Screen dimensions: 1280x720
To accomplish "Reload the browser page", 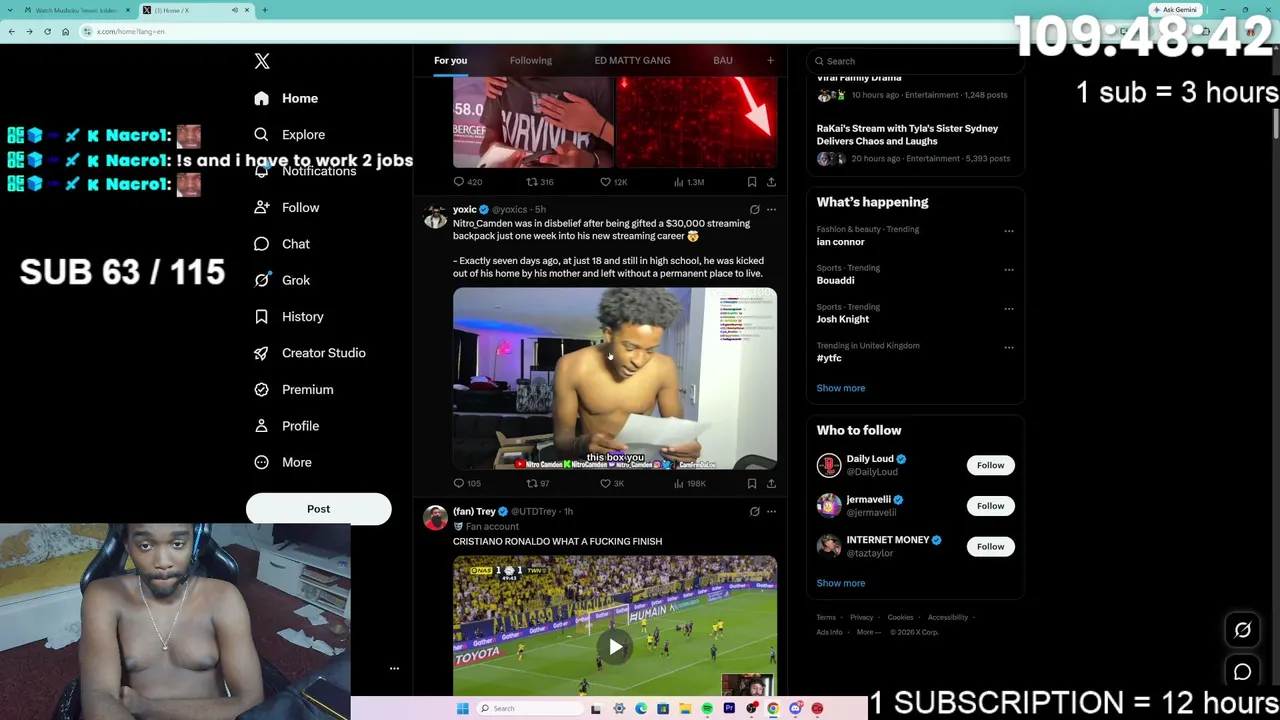I will (47, 32).
